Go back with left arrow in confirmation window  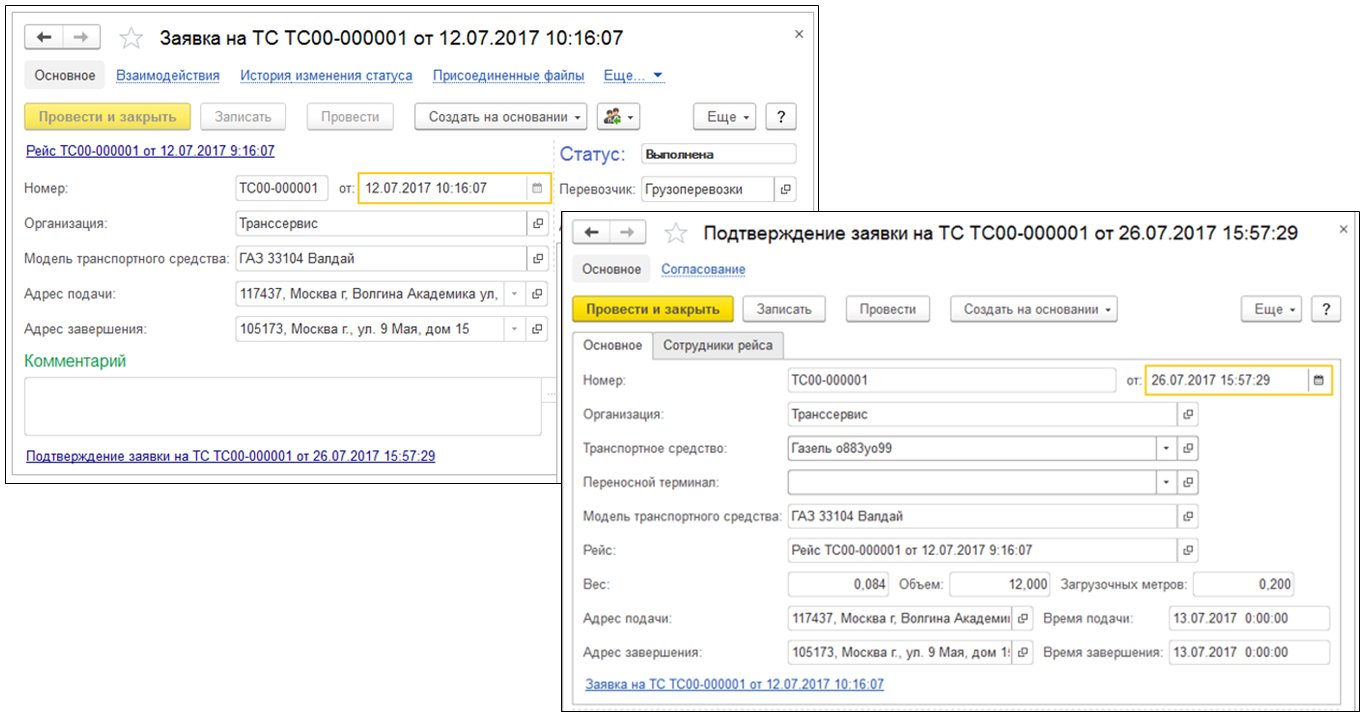click(592, 232)
